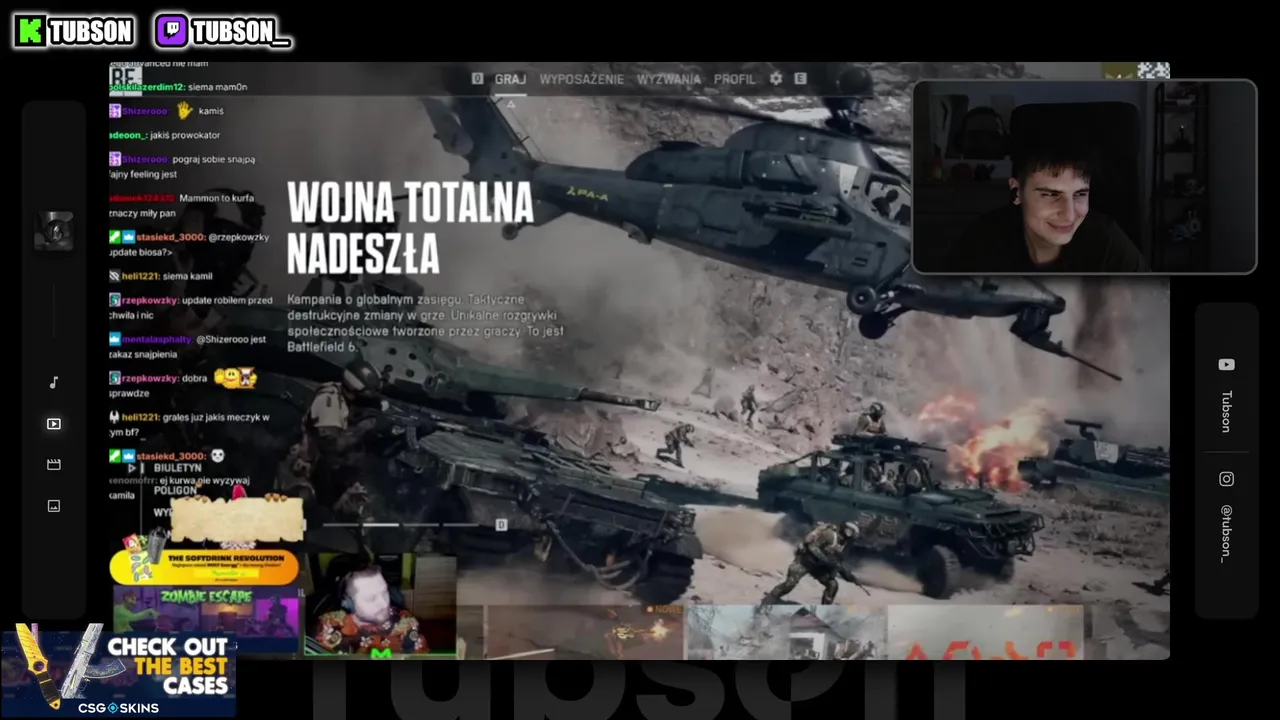Select the video play icon in left sidebar

coord(54,424)
